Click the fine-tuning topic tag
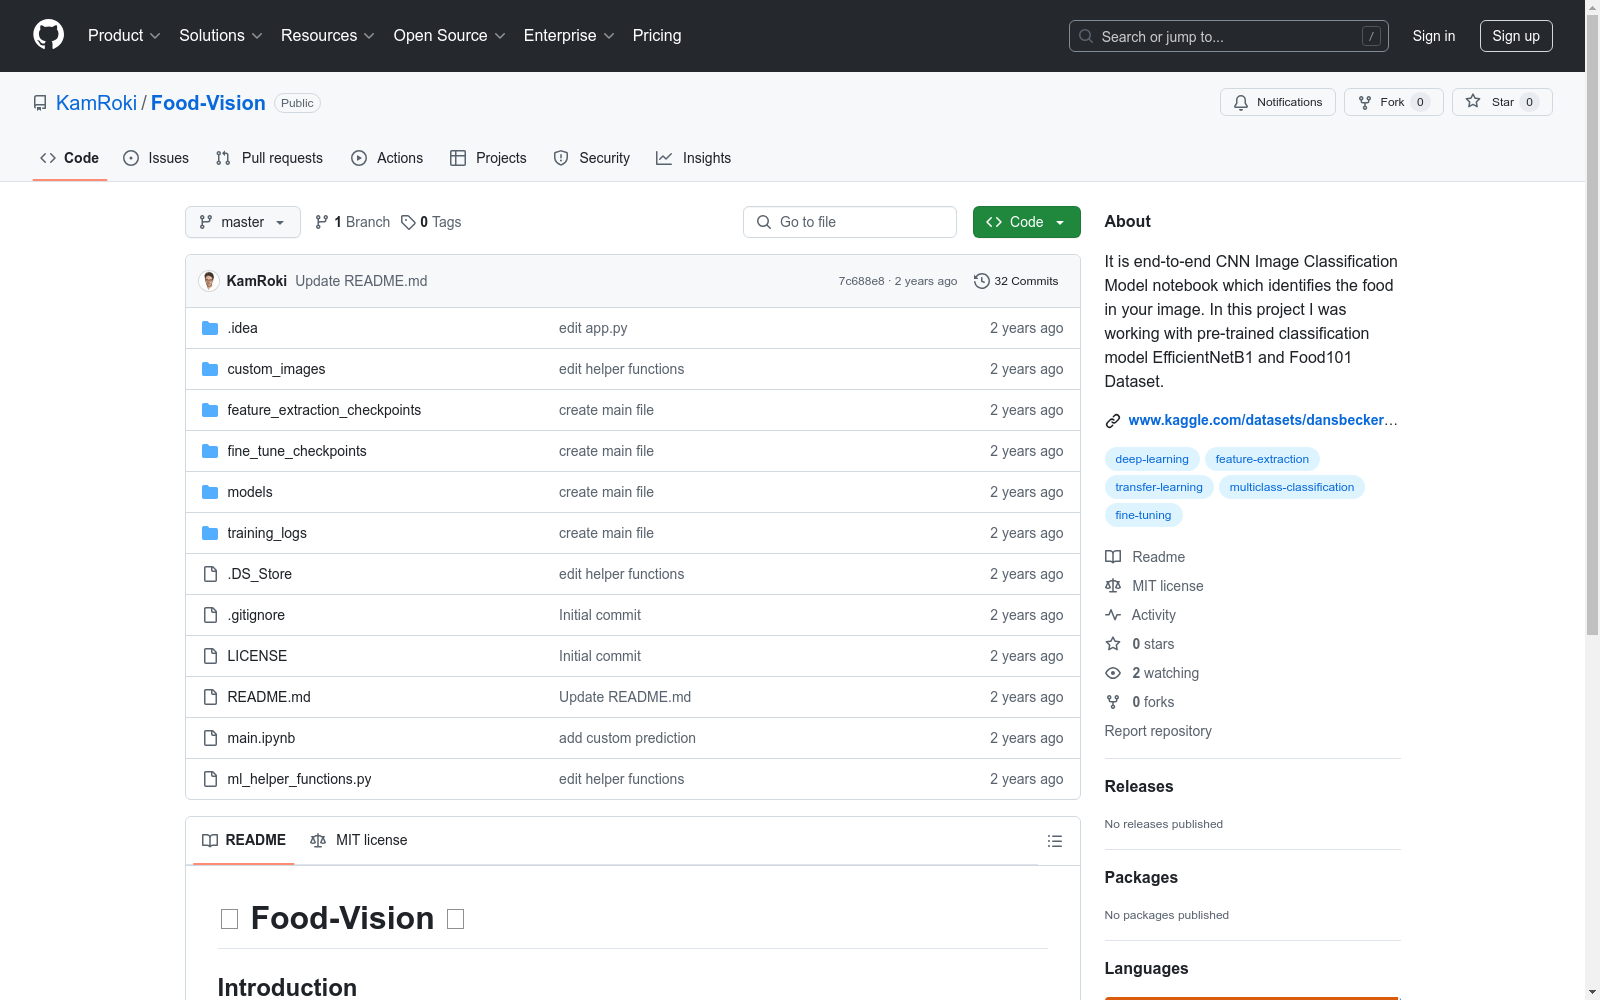Image resolution: width=1600 pixels, height=1000 pixels. 1143,515
